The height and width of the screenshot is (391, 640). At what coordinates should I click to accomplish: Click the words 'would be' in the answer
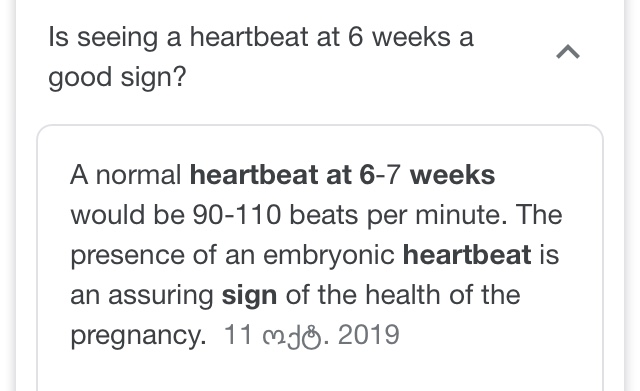click(128, 215)
